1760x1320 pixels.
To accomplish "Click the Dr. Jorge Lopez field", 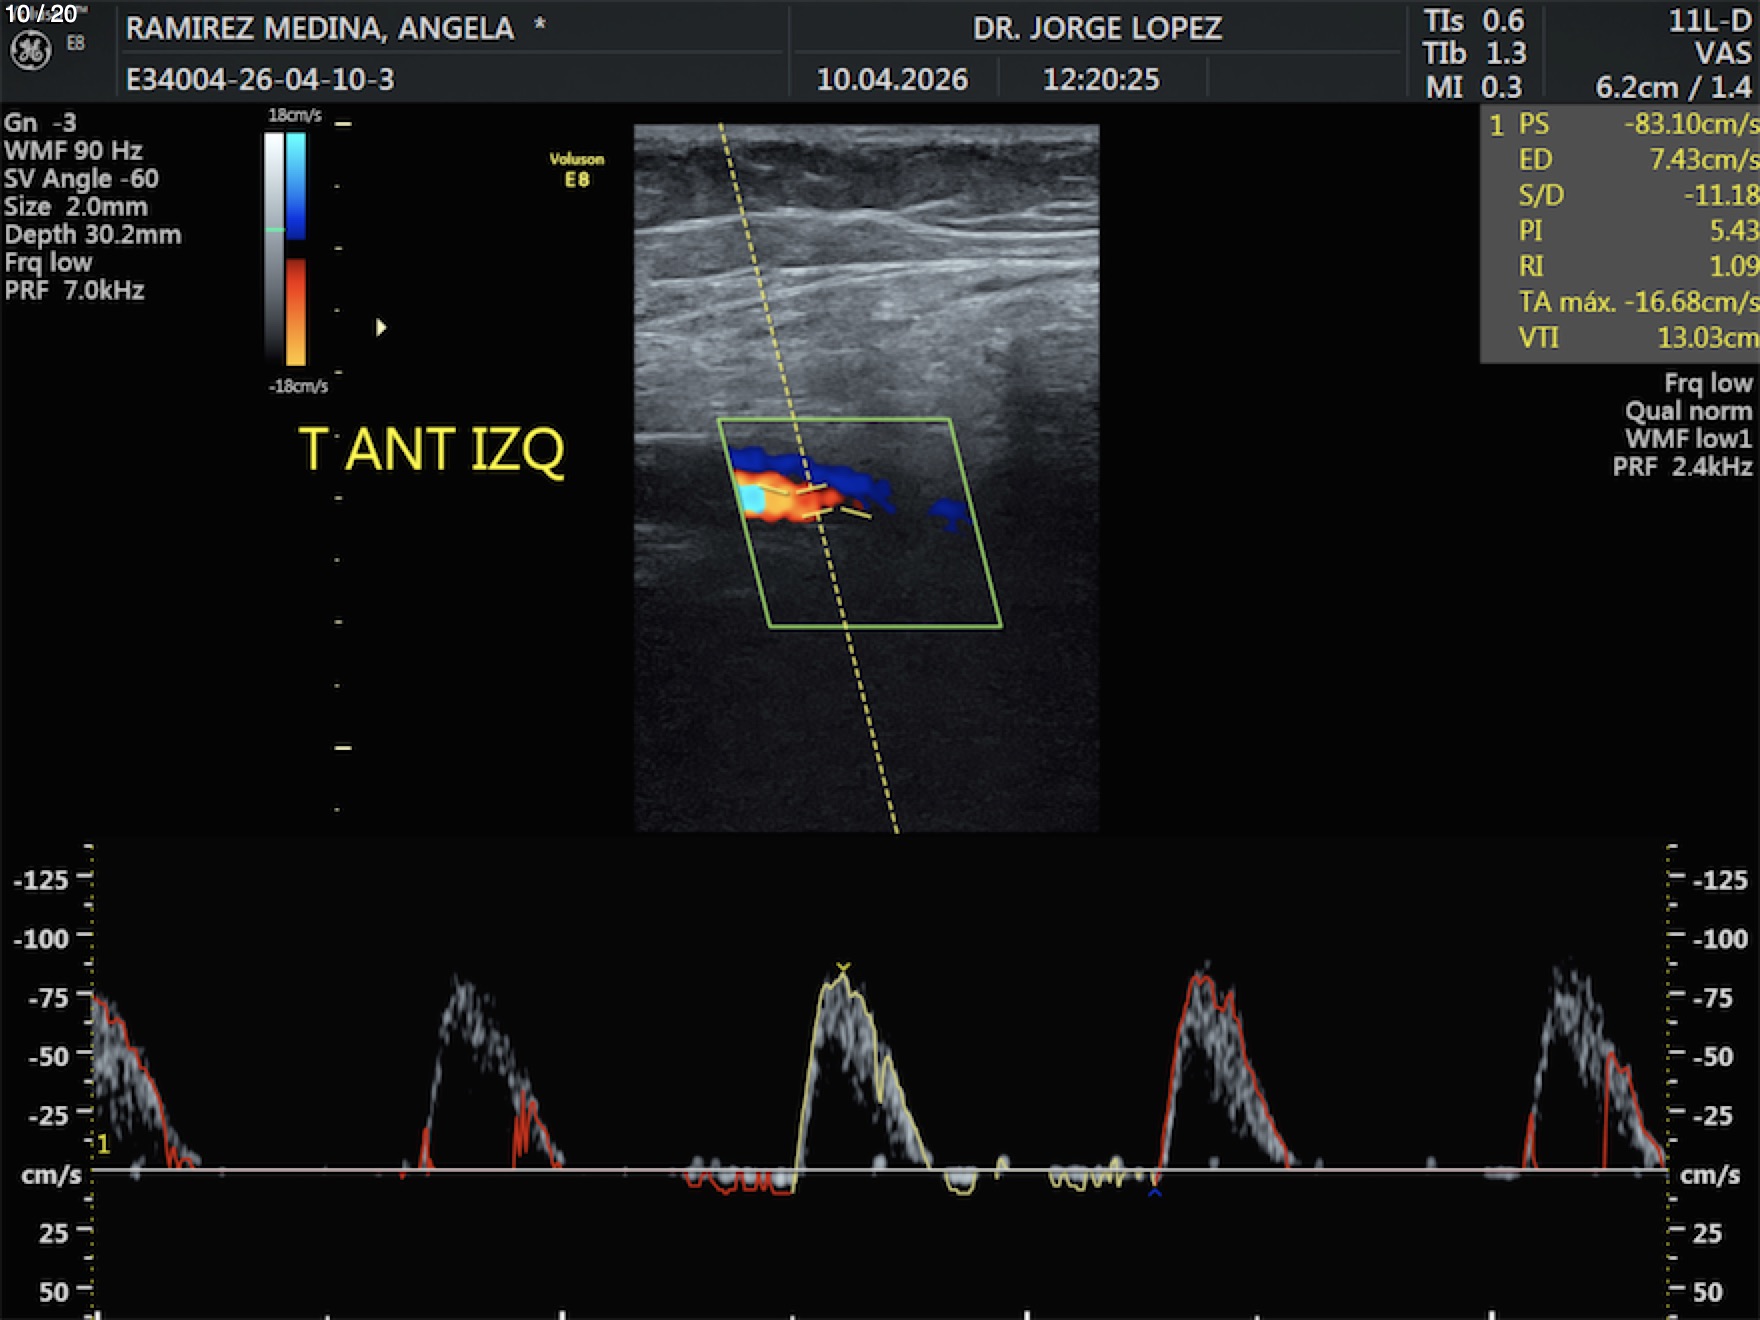I will point(1097,28).
